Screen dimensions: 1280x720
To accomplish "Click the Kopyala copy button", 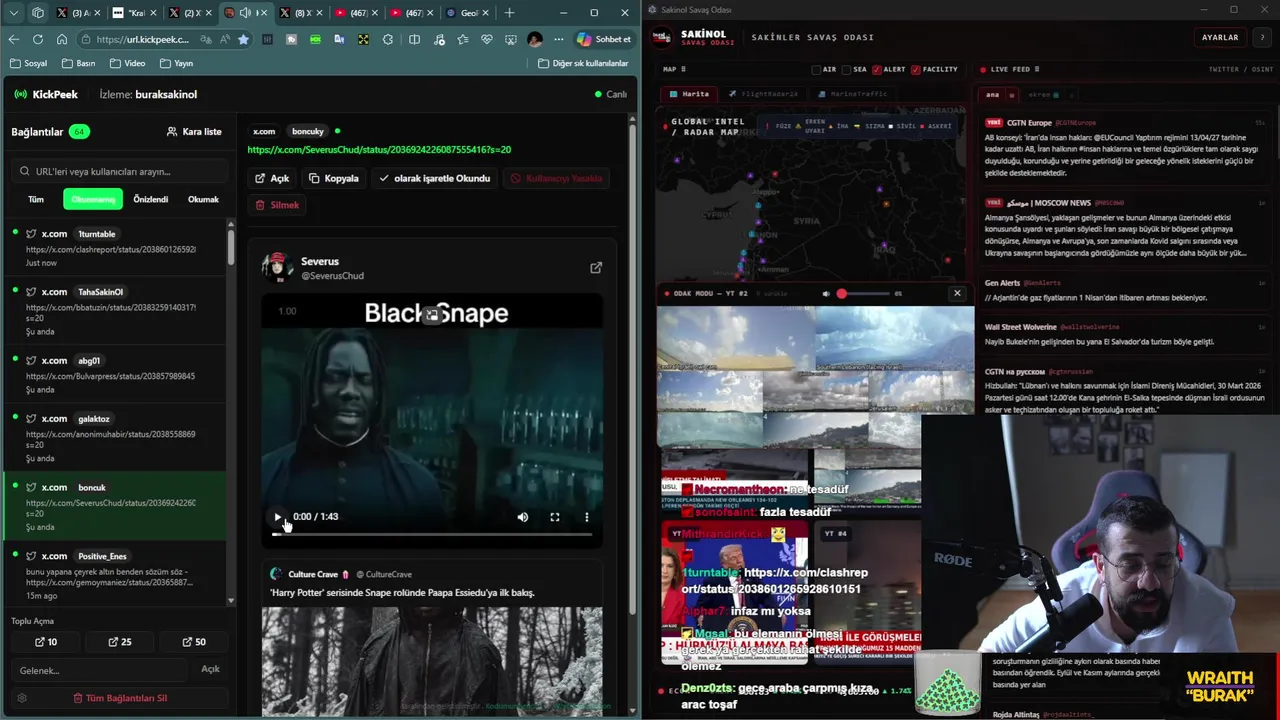I will coord(334,178).
